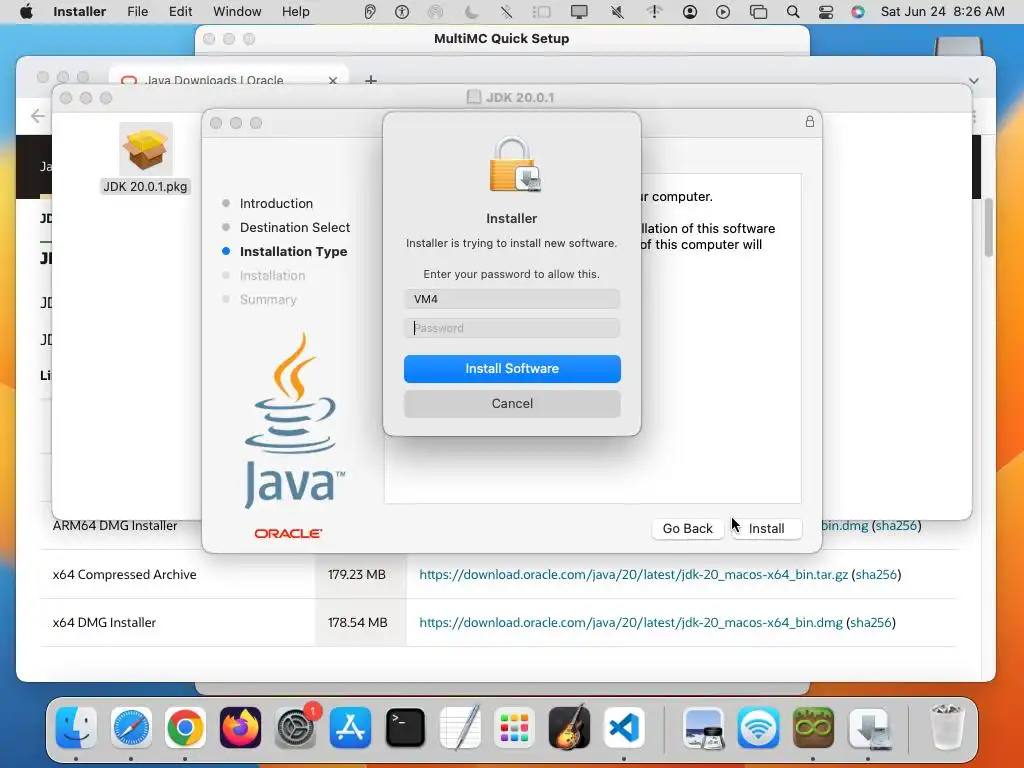Open the Apple menu
The height and width of the screenshot is (768, 1024).
click(x=26, y=12)
